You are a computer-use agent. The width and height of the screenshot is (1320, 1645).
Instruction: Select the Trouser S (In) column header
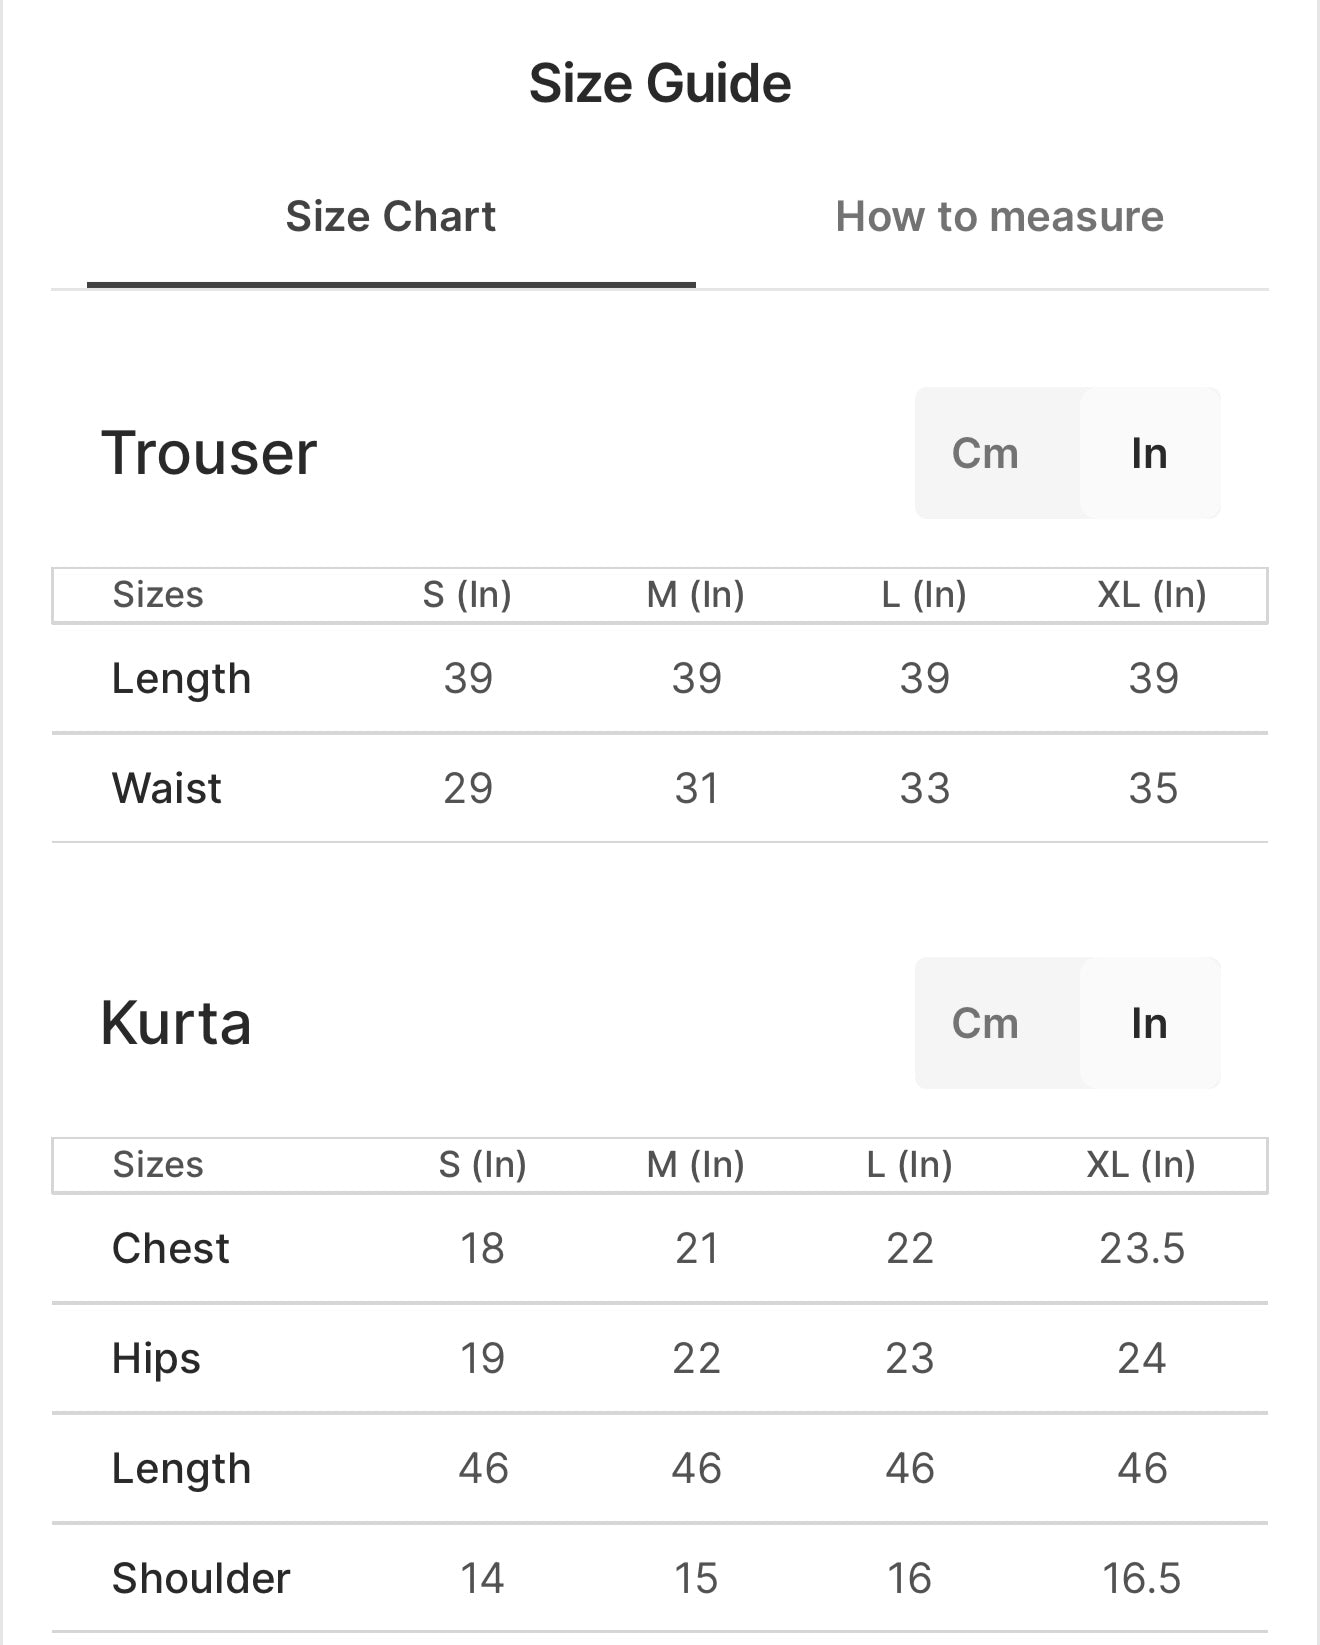(467, 595)
